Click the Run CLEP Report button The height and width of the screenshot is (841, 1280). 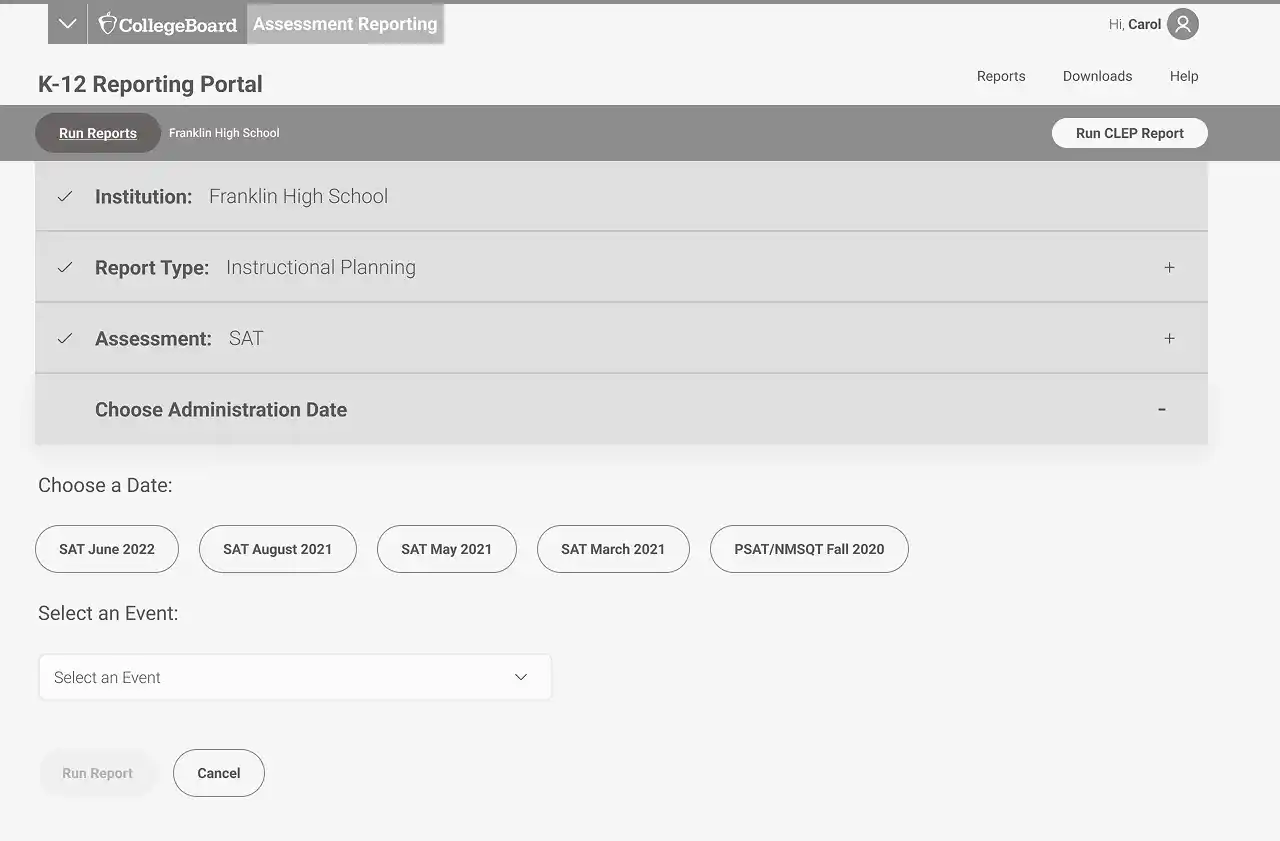tap(1130, 133)
